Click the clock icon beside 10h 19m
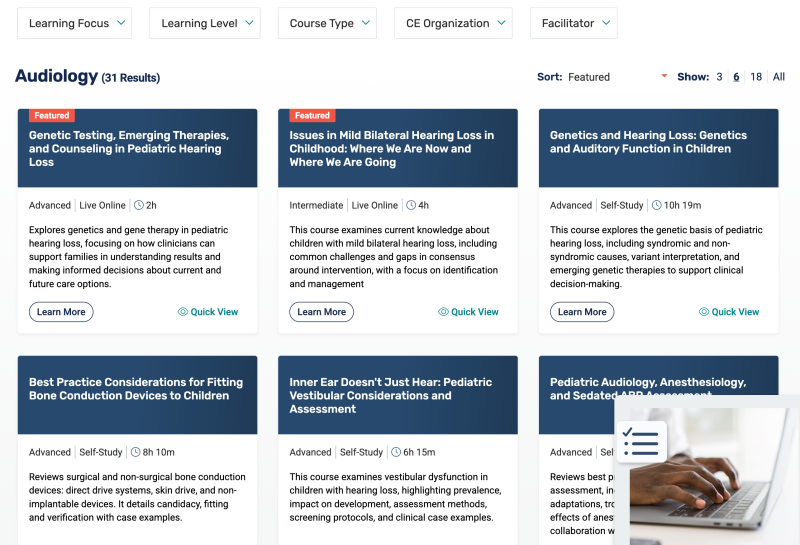Image resolution: width=800 pixels, height=545 pixels. [657, 205]
